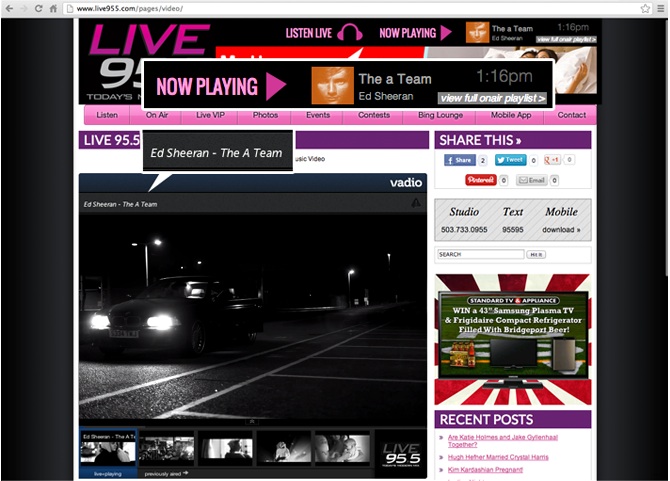Click the Mobile download link

click(561, 230)
